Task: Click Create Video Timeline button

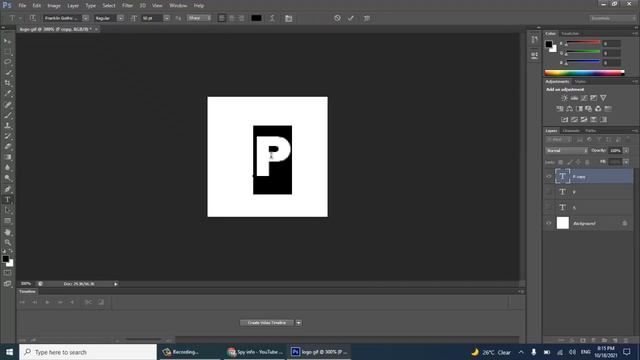Action: pyautogui.click(x=267, y=323)
